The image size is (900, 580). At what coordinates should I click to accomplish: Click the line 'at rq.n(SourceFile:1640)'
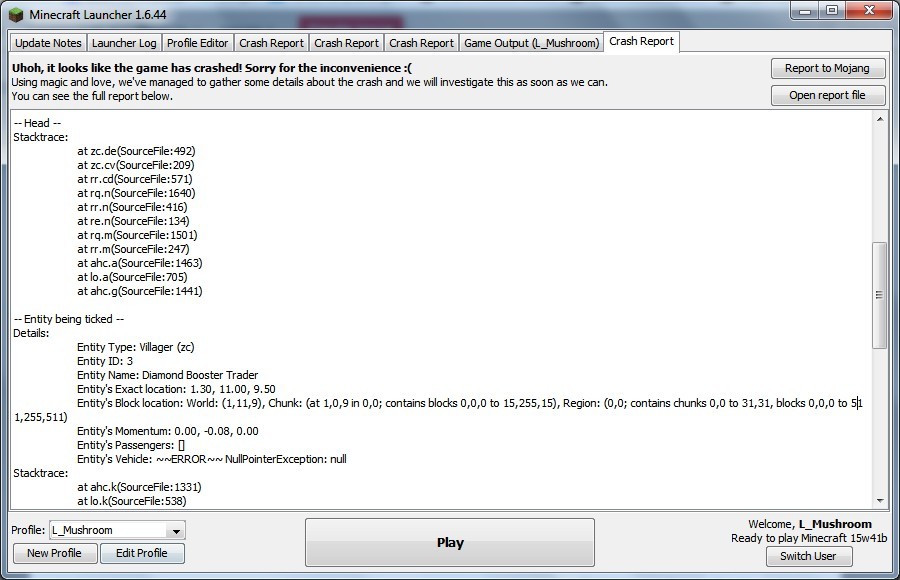(x=136, y=193)
